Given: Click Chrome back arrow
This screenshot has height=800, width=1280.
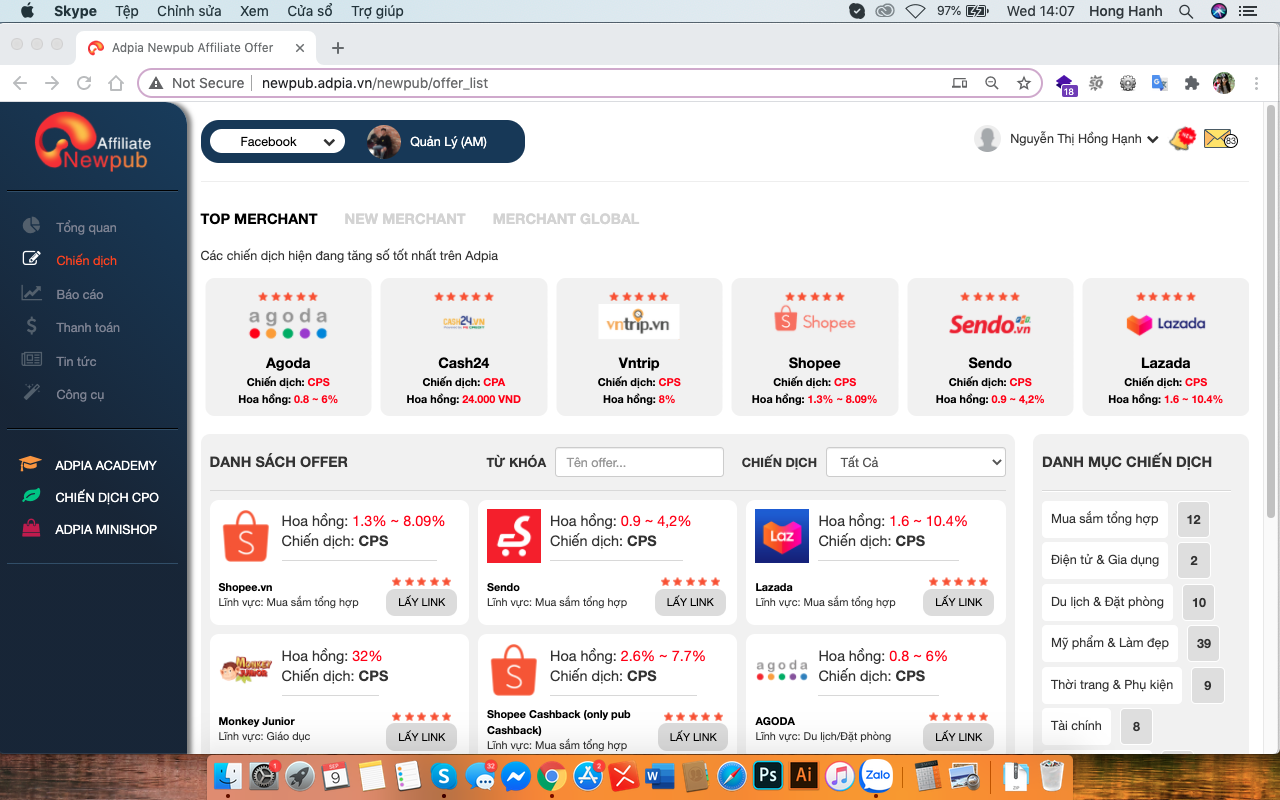Looking at the screenshot, I should tap(20, 83).
